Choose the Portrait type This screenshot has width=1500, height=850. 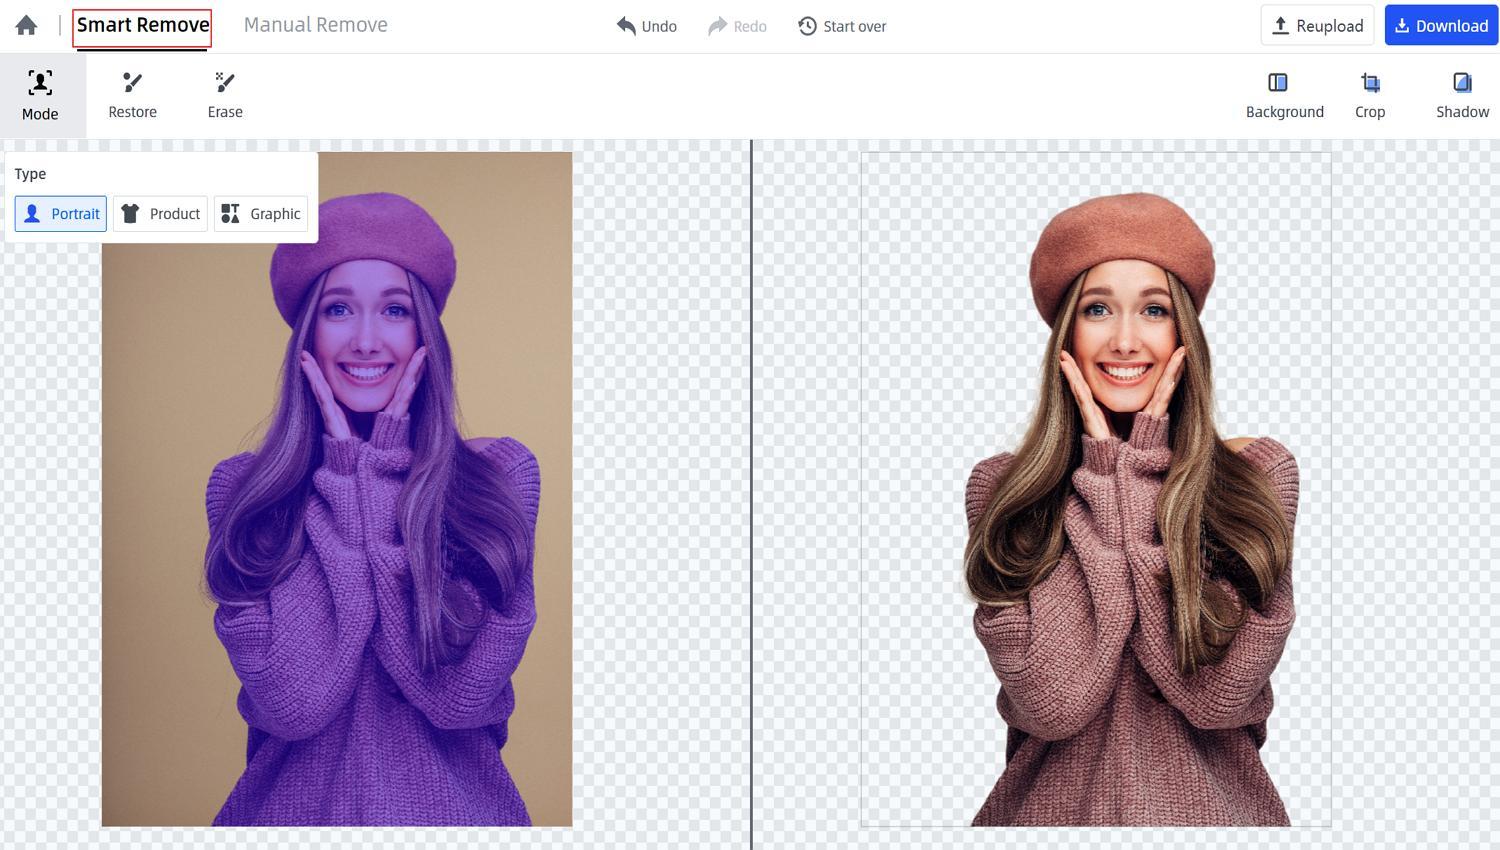pos(61,214)
